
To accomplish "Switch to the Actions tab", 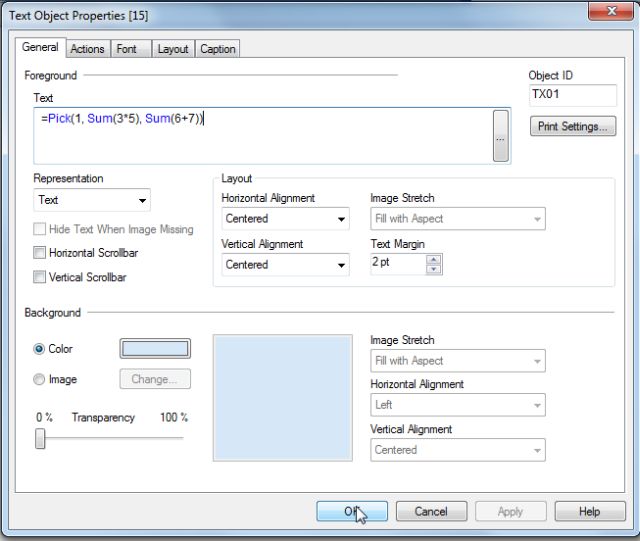I will pyautogui.click(x=87, y=49).
